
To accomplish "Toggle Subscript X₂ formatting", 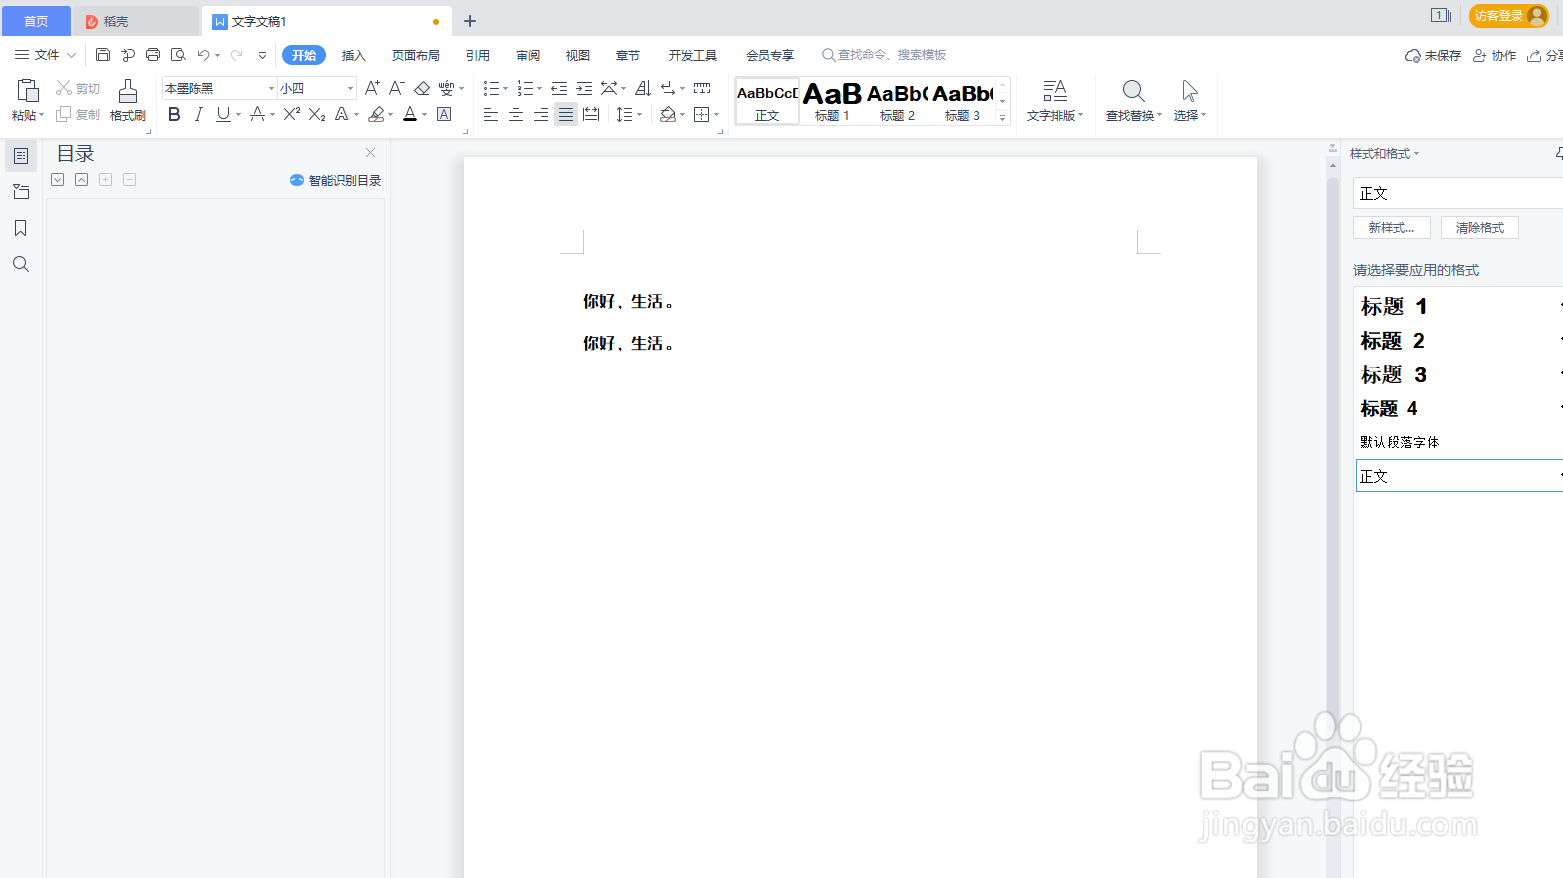I will (x=316, y=115).
